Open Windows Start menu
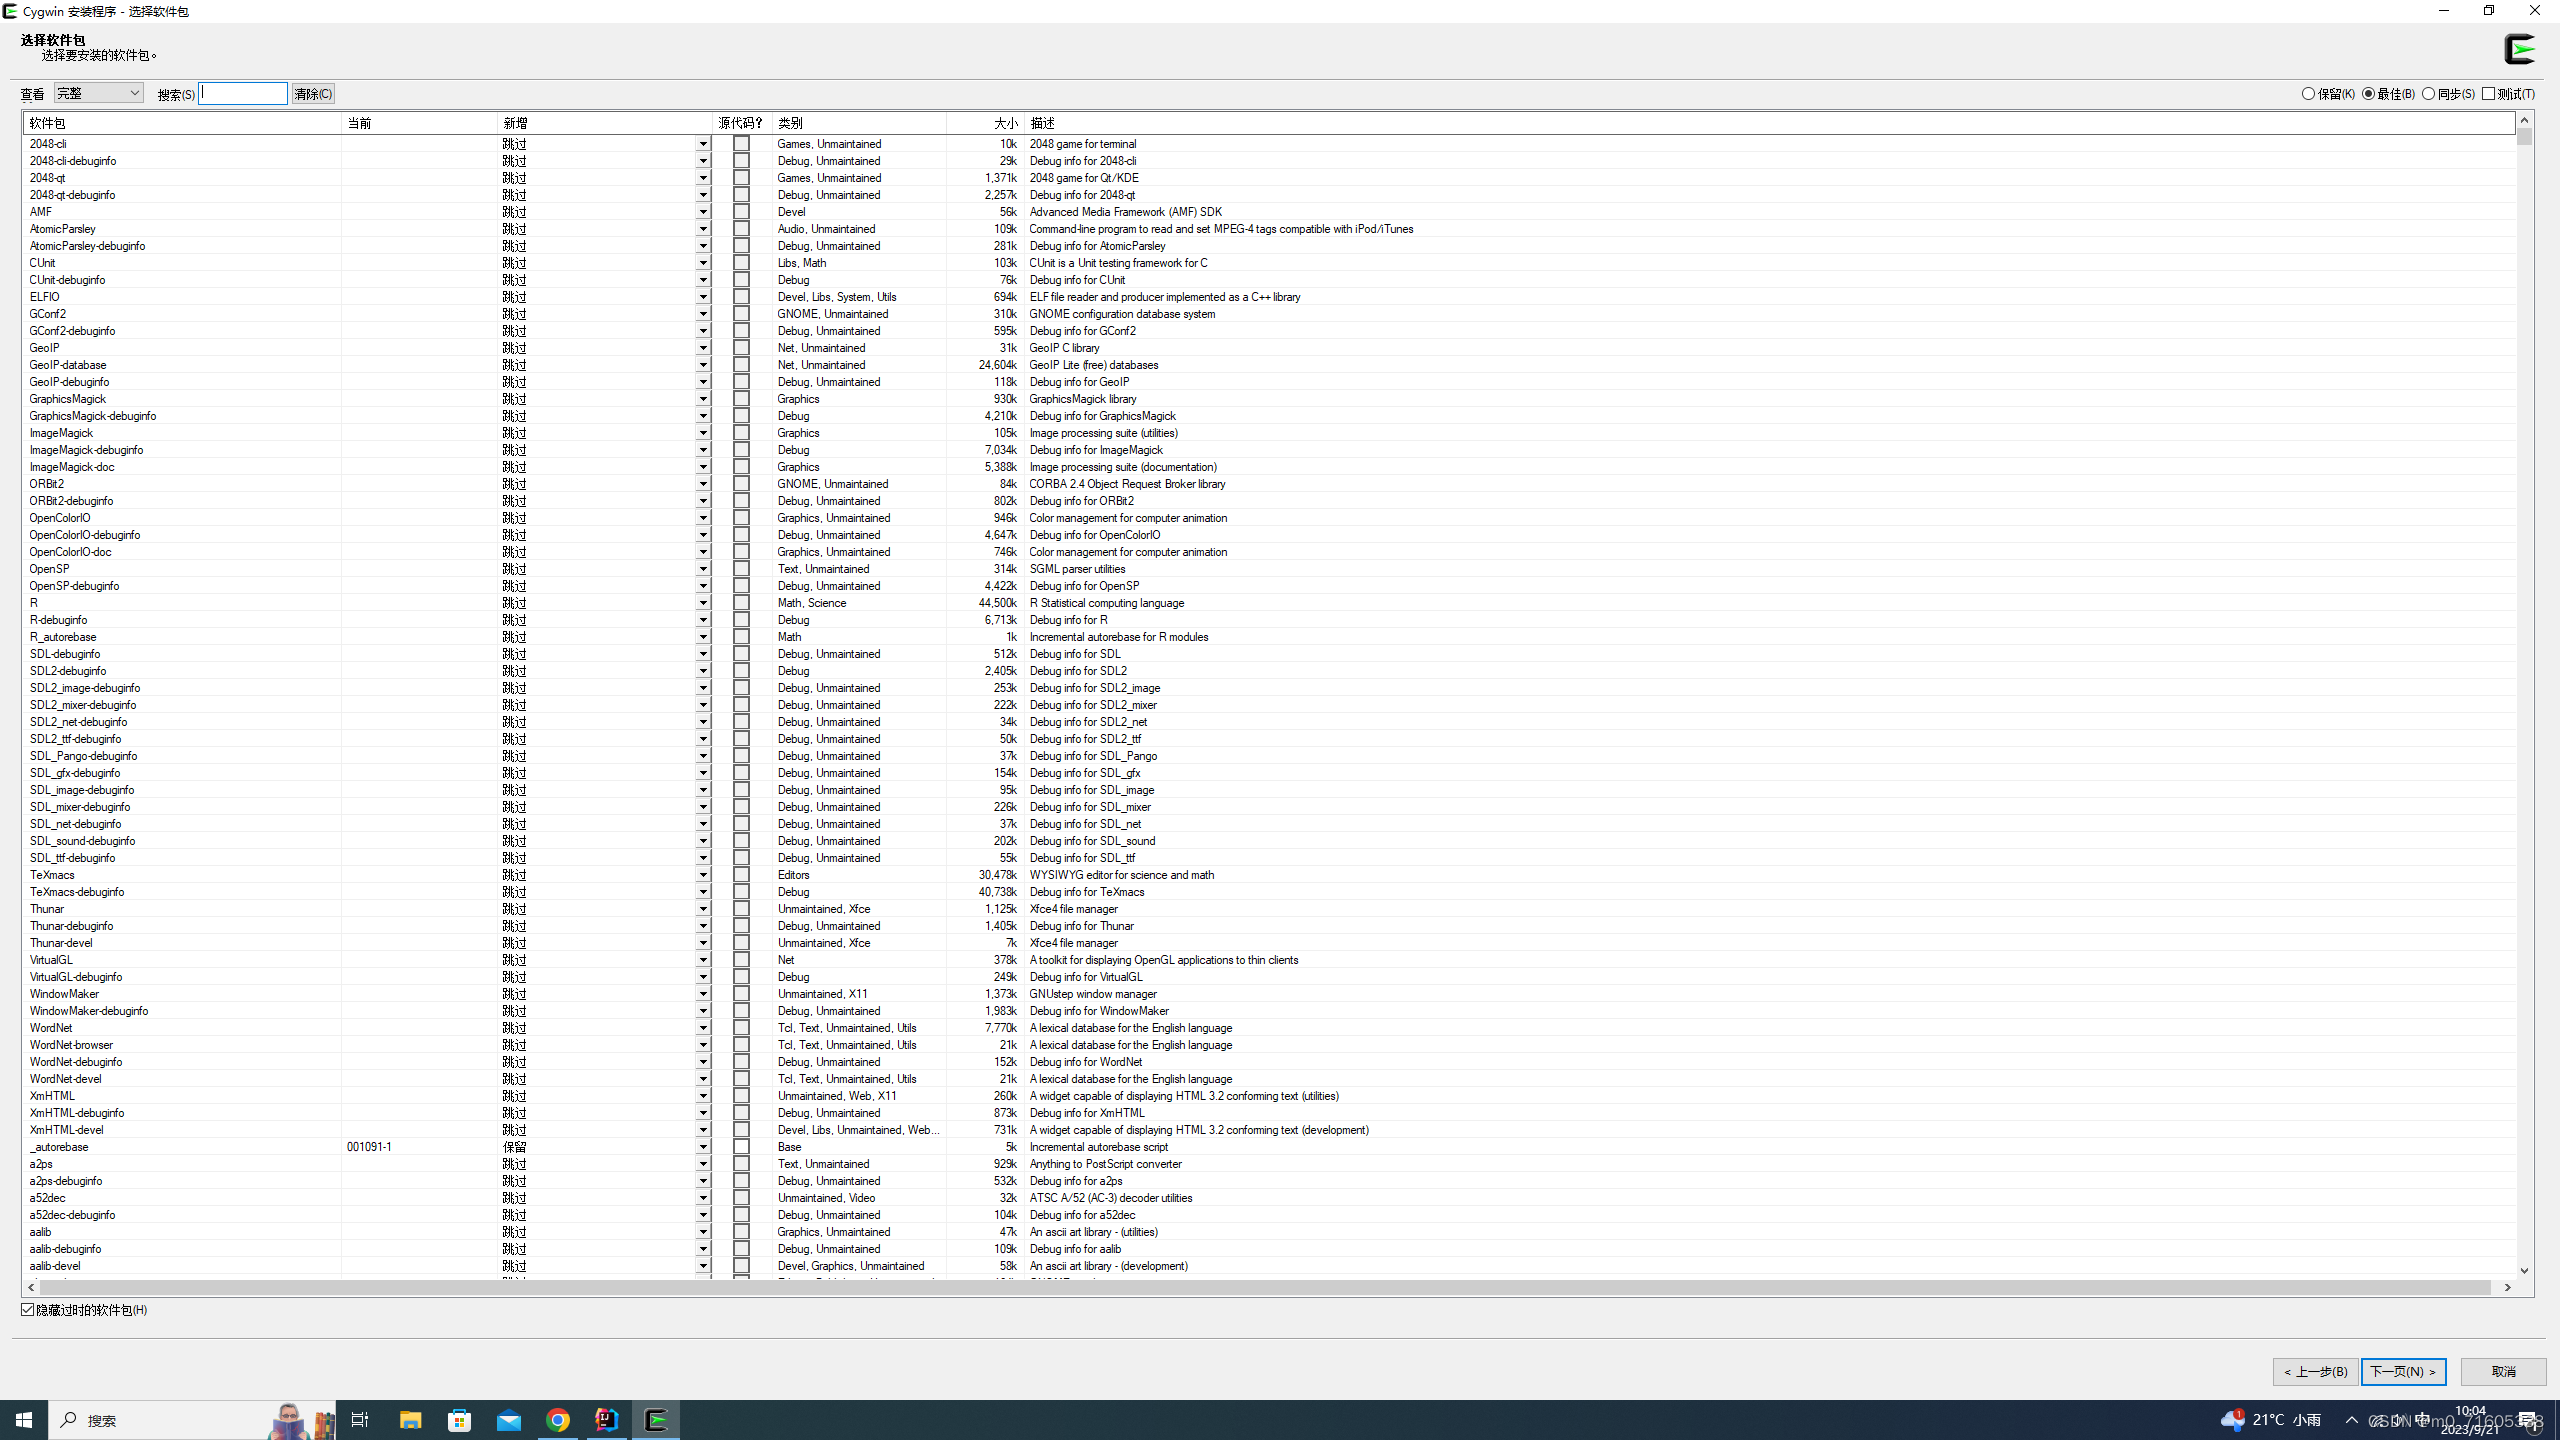The height and width of the screenshot is (1440, 2560). tap(24, 1420)
